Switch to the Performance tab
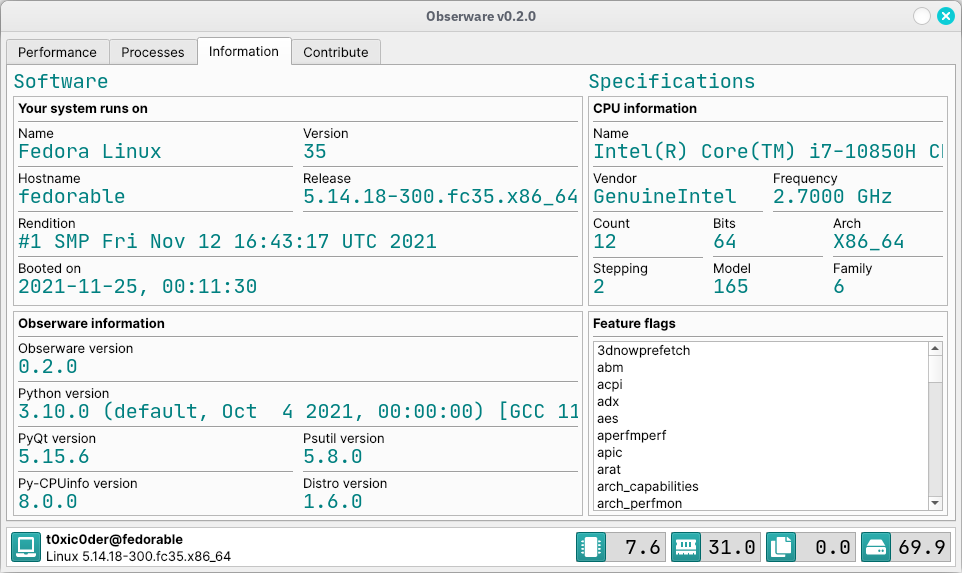Image resolution: width=962 pixels, height=573 pixels. coord(58,52)
